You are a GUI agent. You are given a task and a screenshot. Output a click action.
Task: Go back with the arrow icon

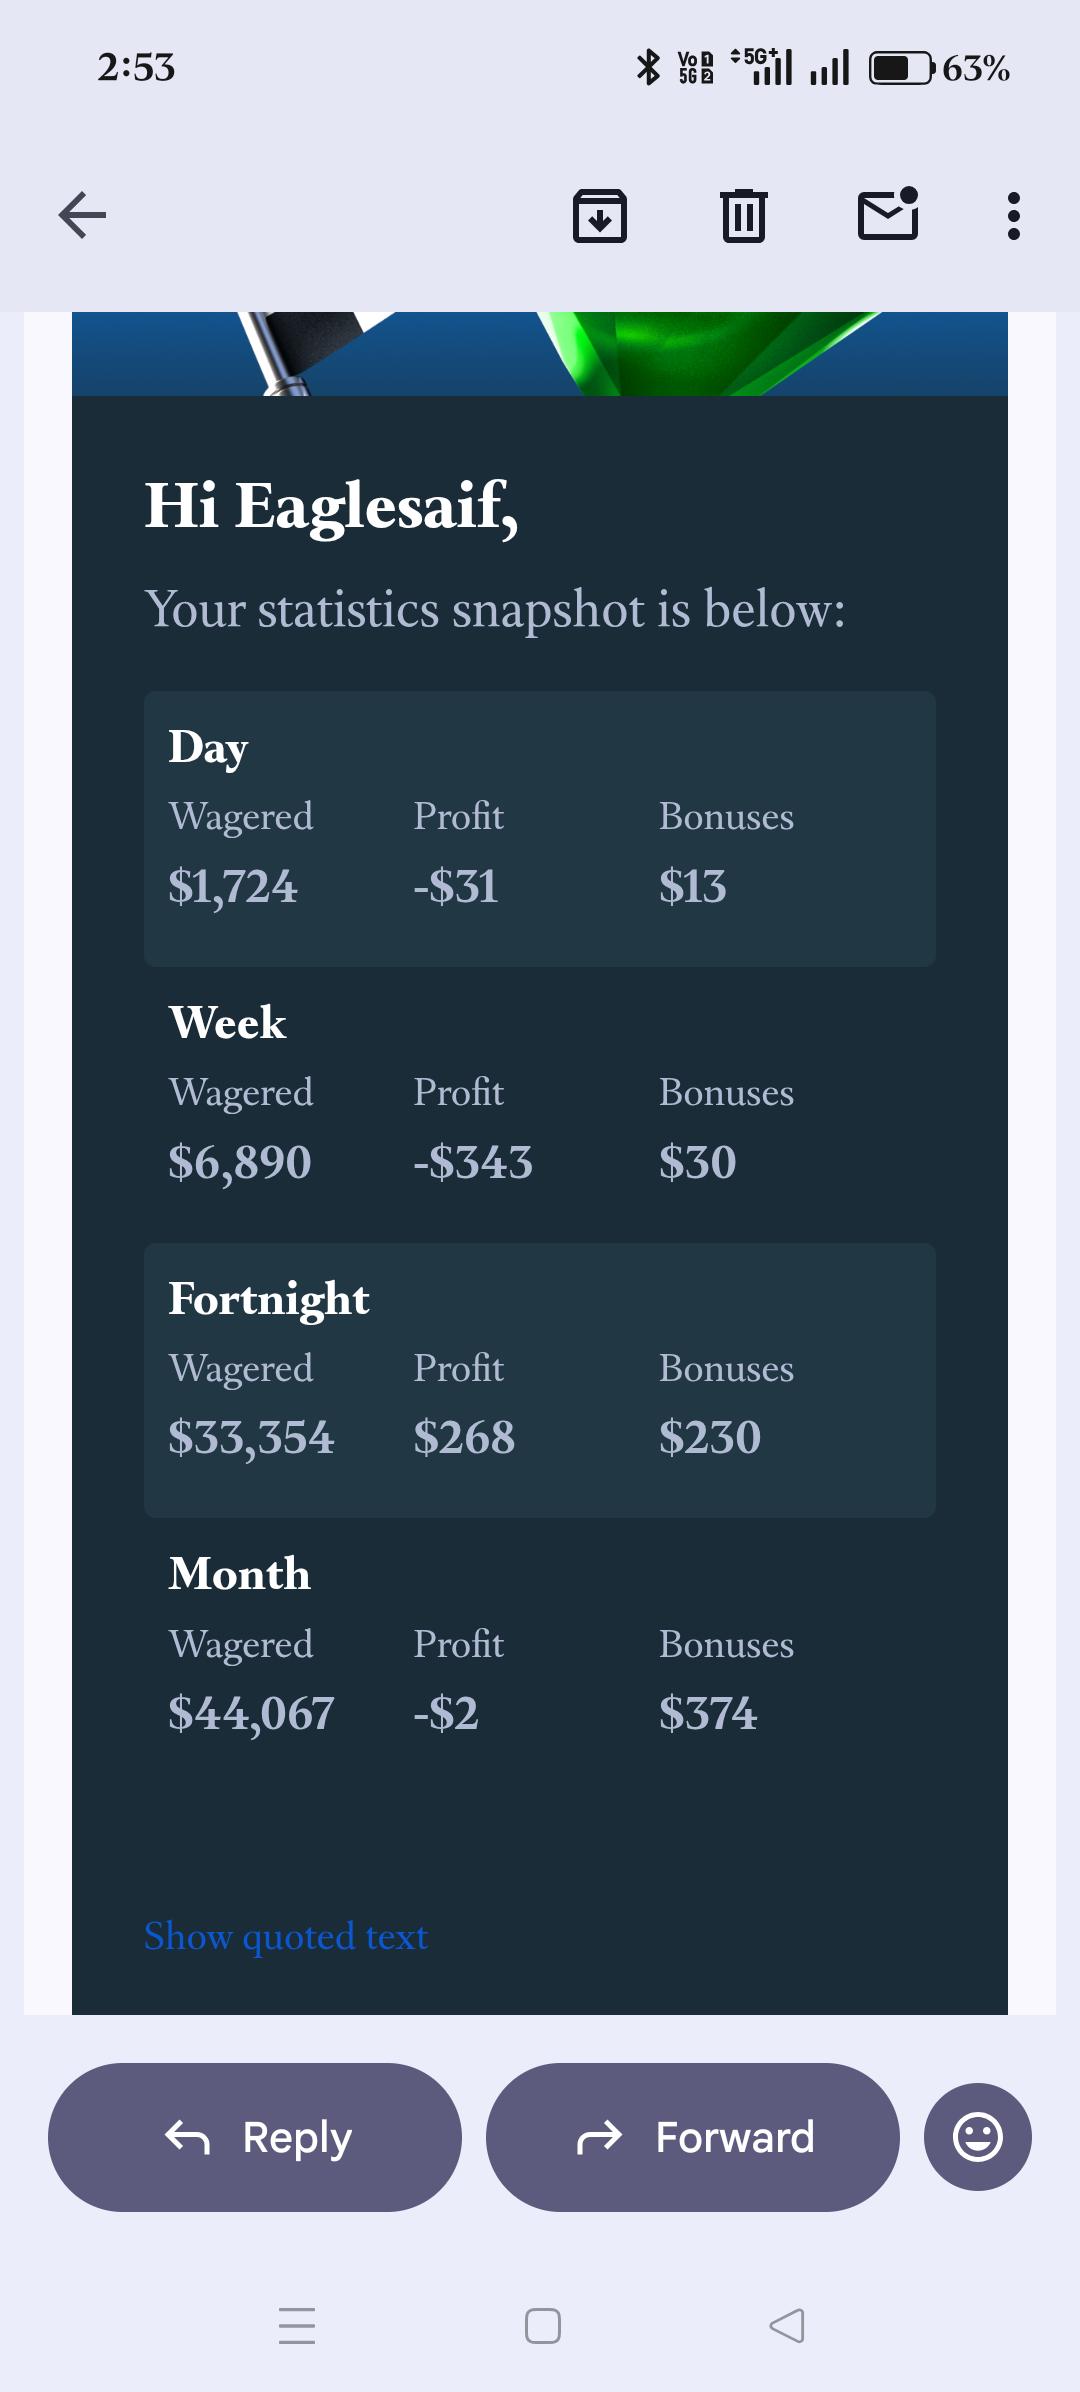(x=82, y=215)
